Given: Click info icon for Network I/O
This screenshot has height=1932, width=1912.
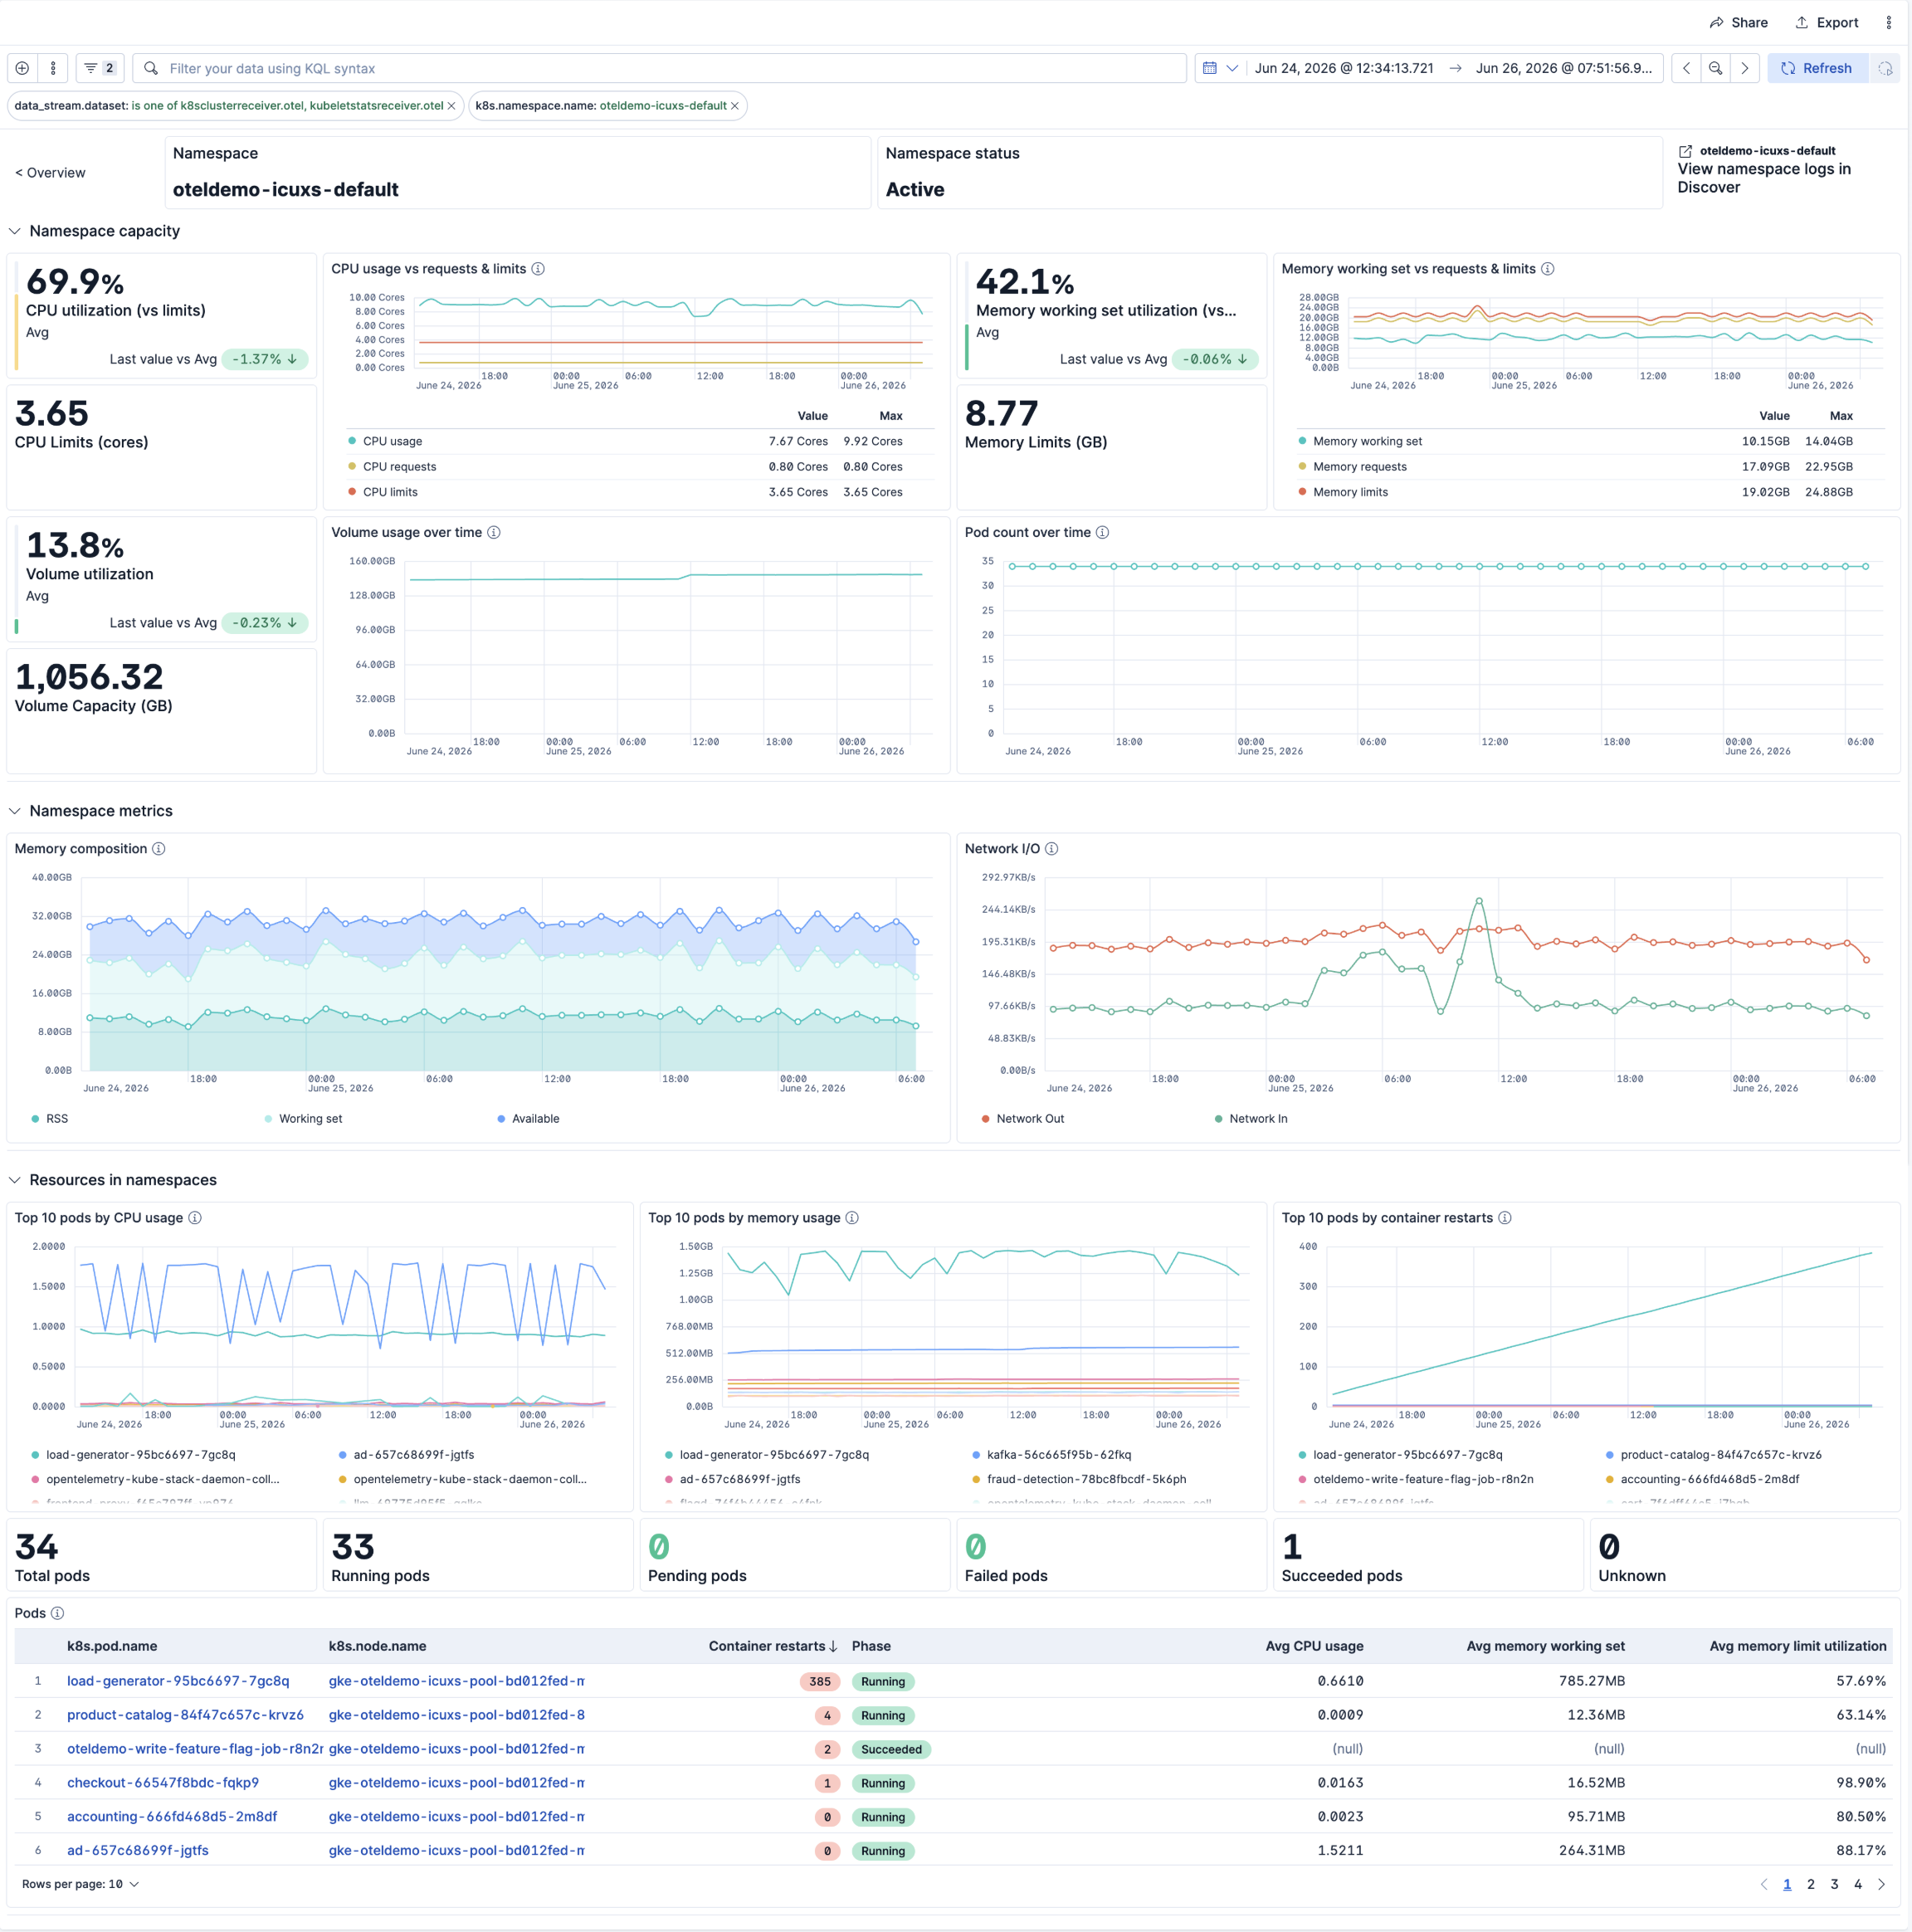Looking at the screenshot, I should [1051, 849].
